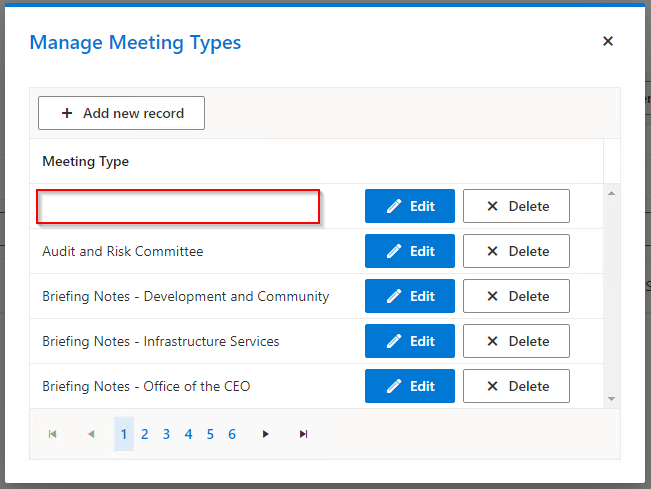Viewport: 651px width, 489px height.
Task: Jump to the last page icon
Action: (303, 434)
